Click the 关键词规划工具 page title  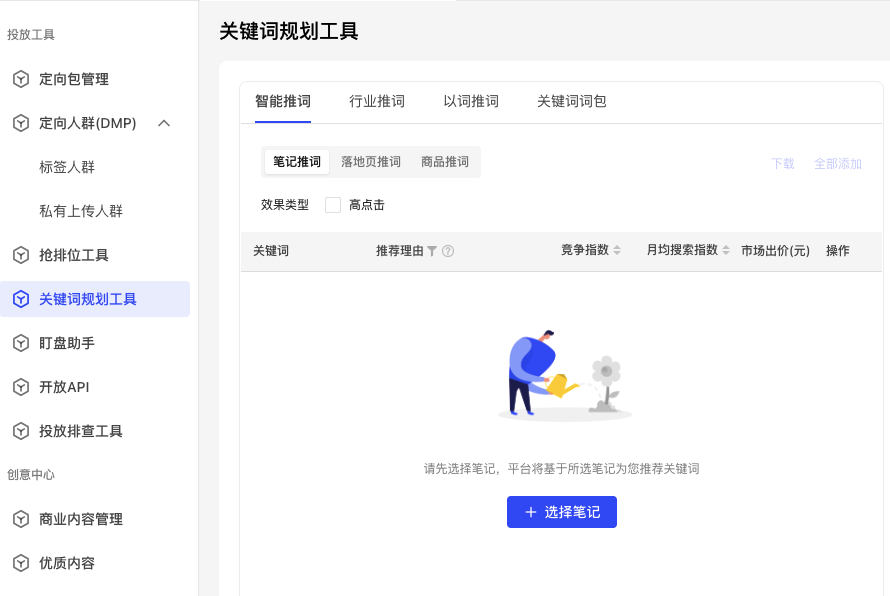pos(288,31)
